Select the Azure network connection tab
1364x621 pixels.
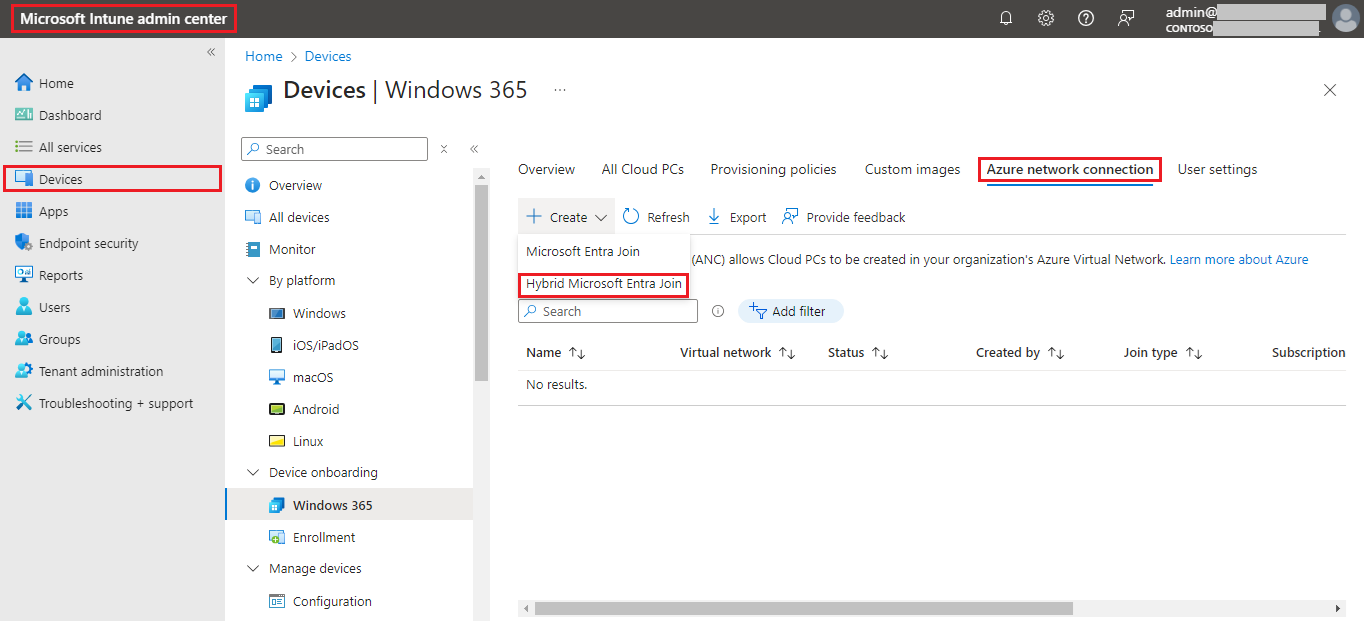(1070, 169)
